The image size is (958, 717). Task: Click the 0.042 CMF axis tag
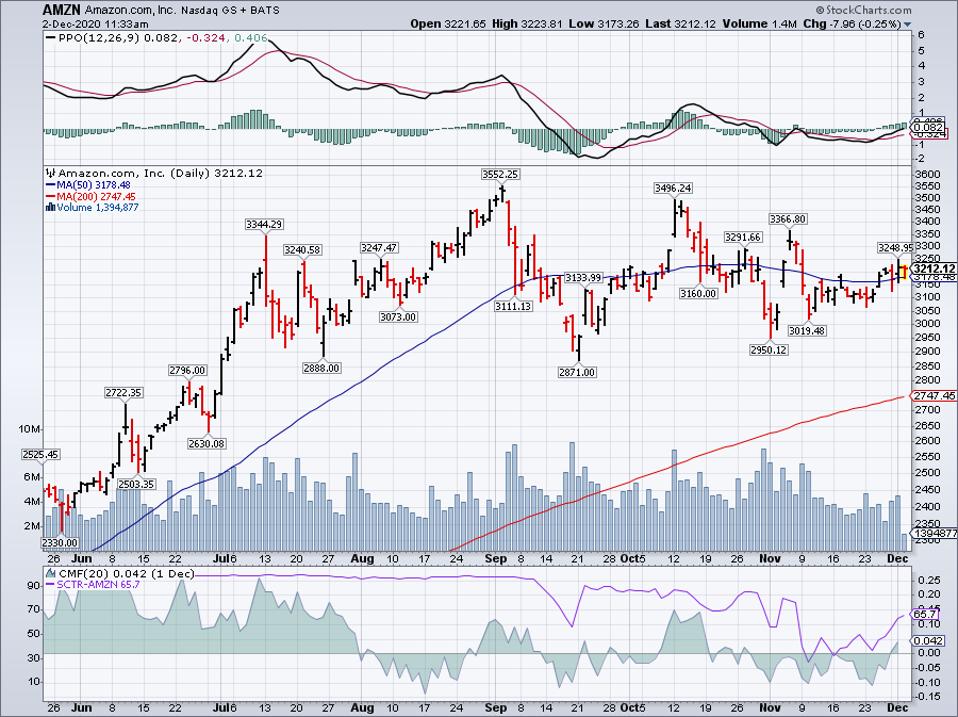927,641
